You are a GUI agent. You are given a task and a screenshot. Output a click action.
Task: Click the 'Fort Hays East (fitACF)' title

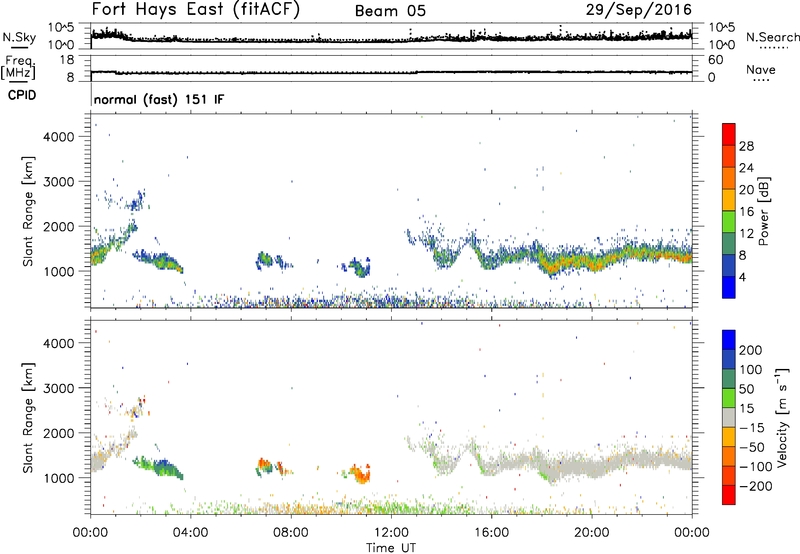click(x=196, y=10)
